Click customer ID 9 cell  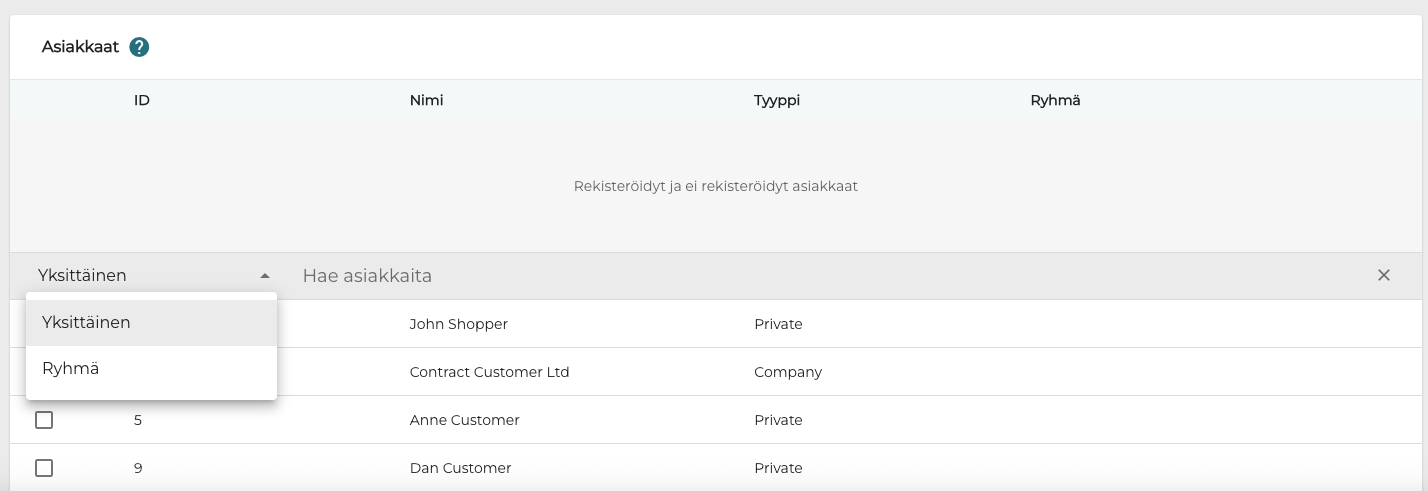138,468
